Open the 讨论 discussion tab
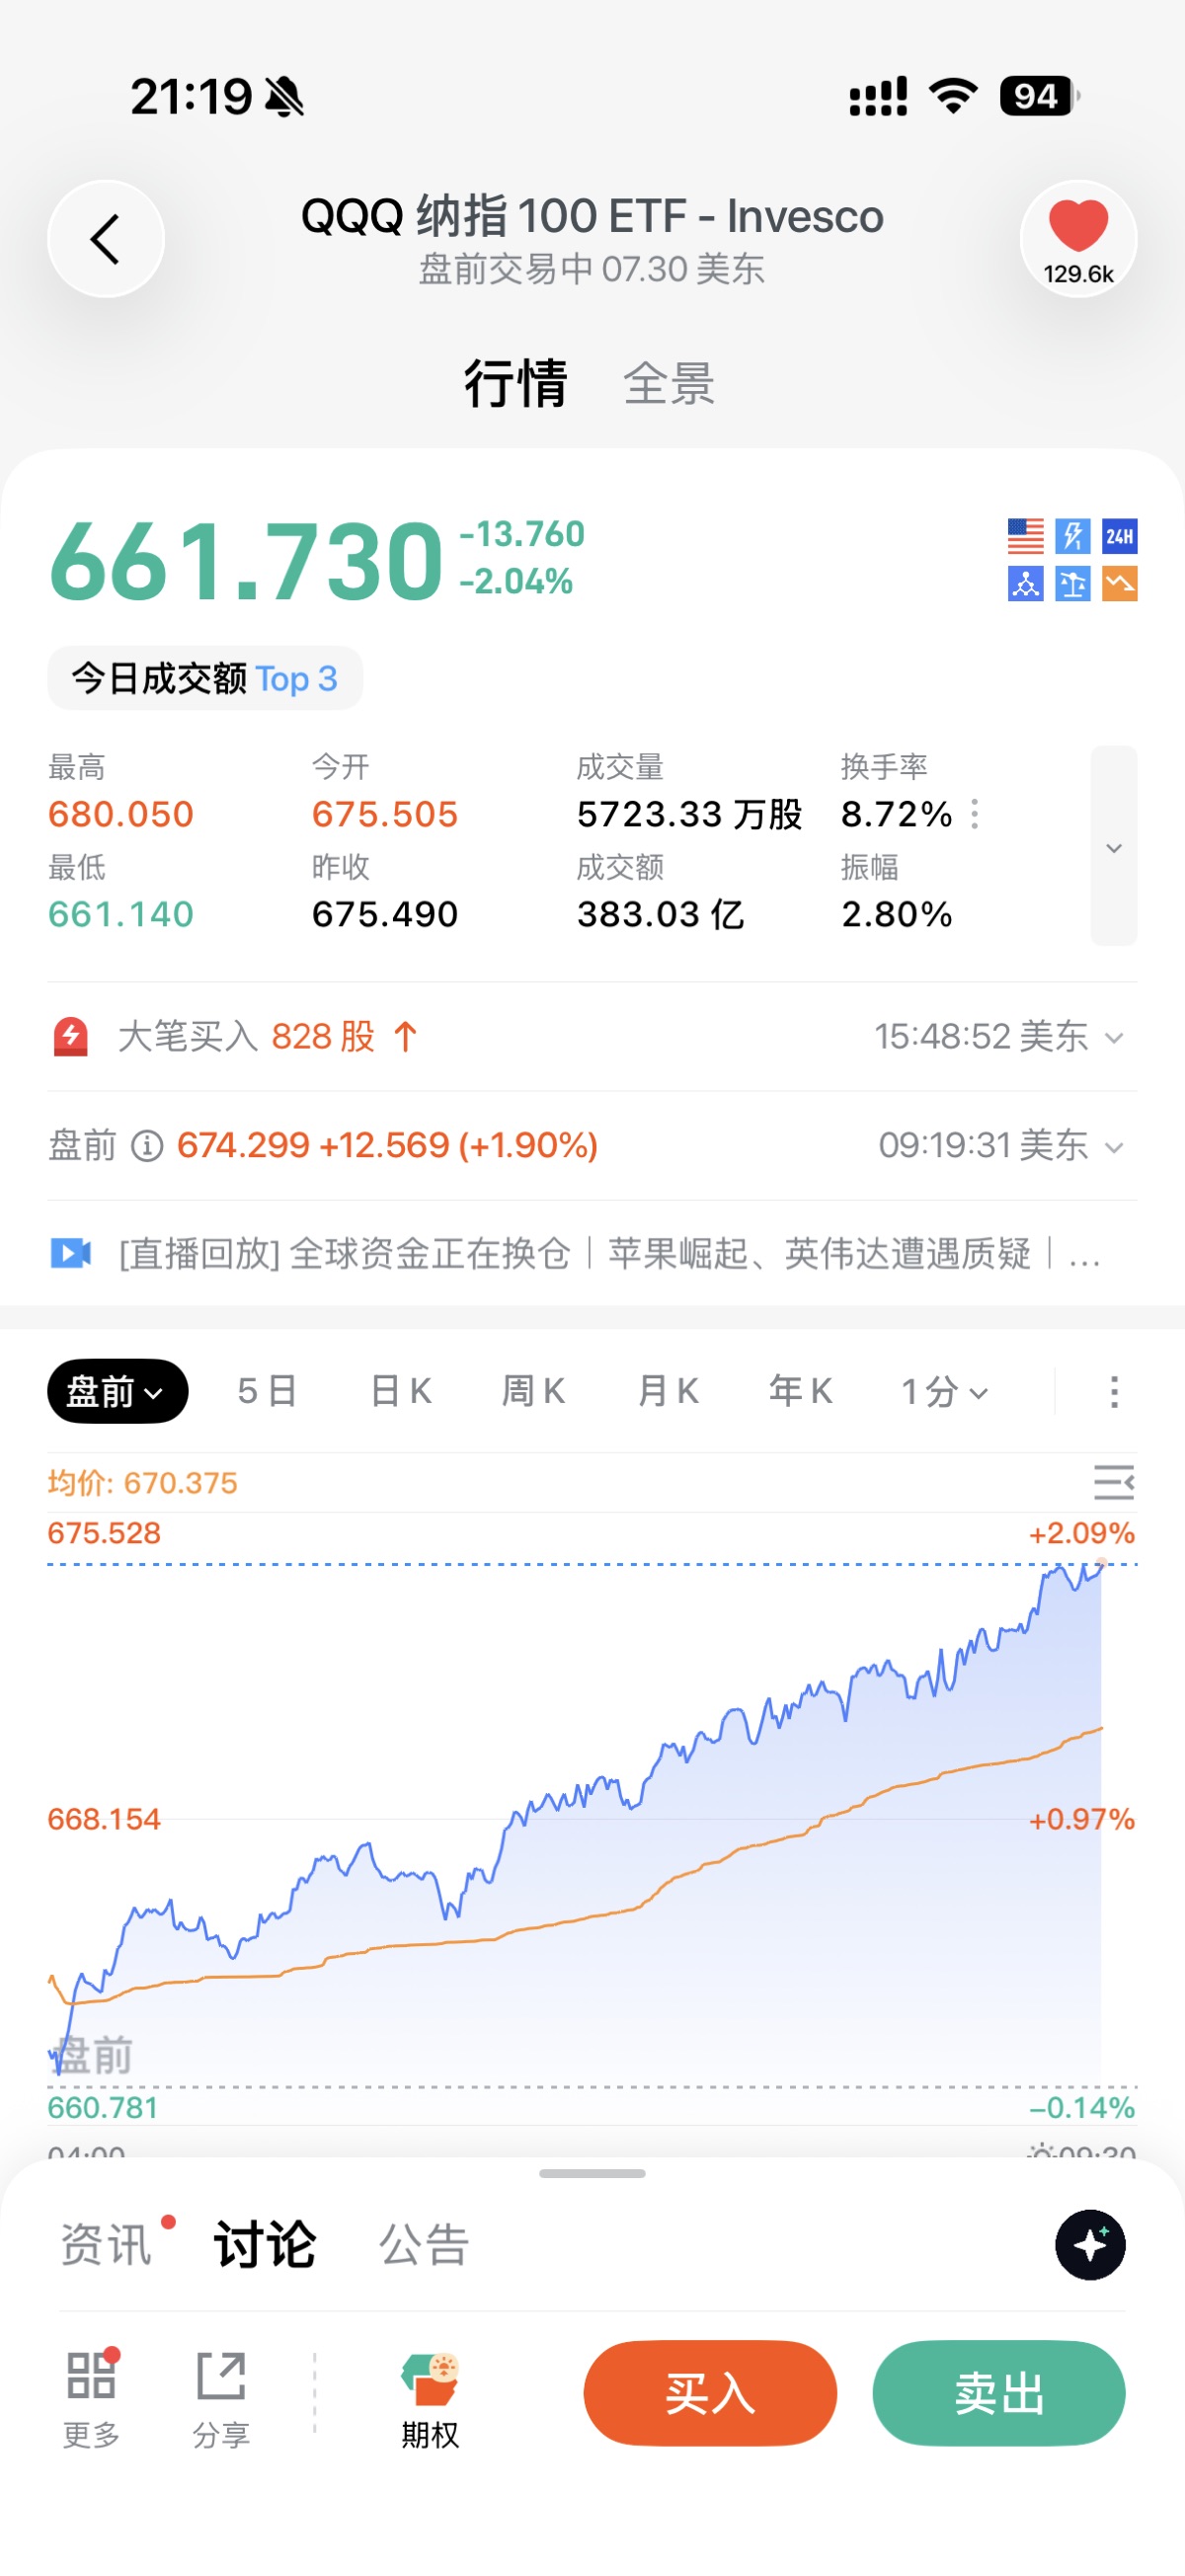This screenshot has width=1185, height=2576. 265,2245
